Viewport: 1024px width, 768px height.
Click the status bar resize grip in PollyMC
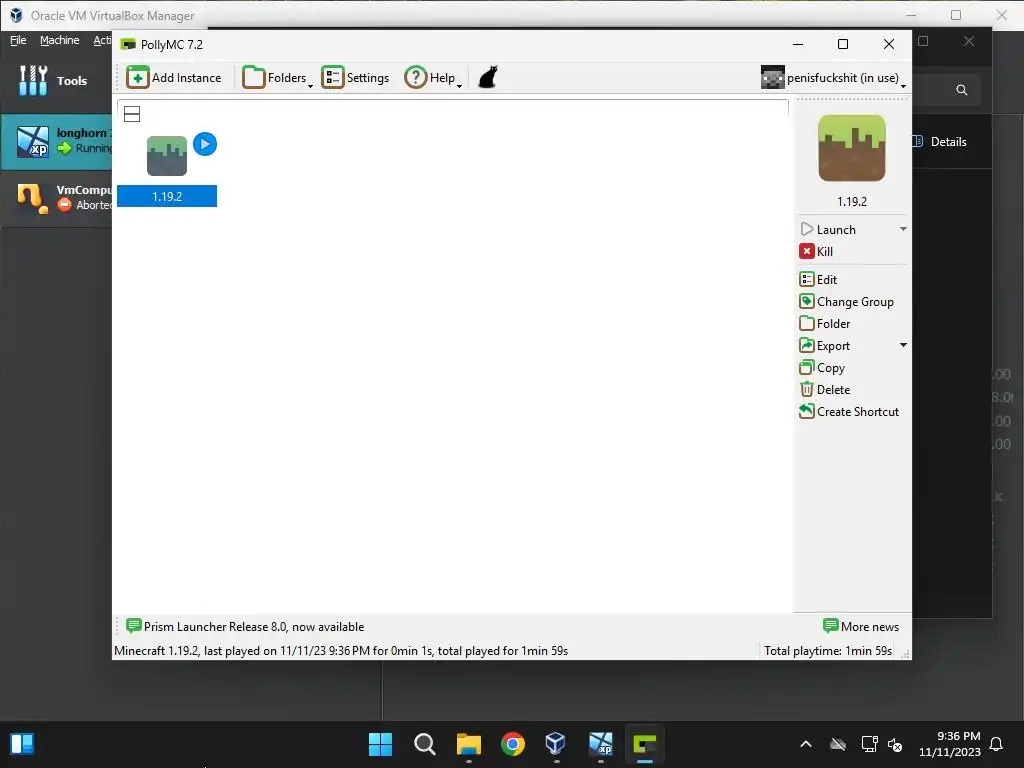pos(905,653)
